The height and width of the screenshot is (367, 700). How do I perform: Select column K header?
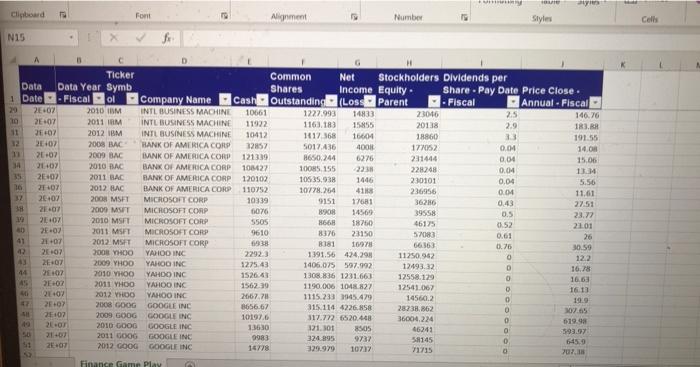tap(623, 65)
